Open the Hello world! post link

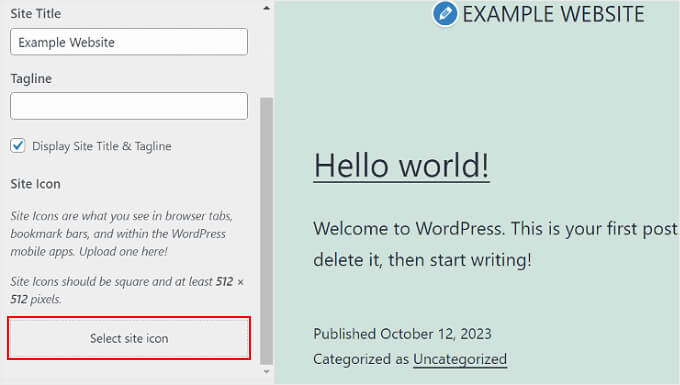click(x=402, y=166)
